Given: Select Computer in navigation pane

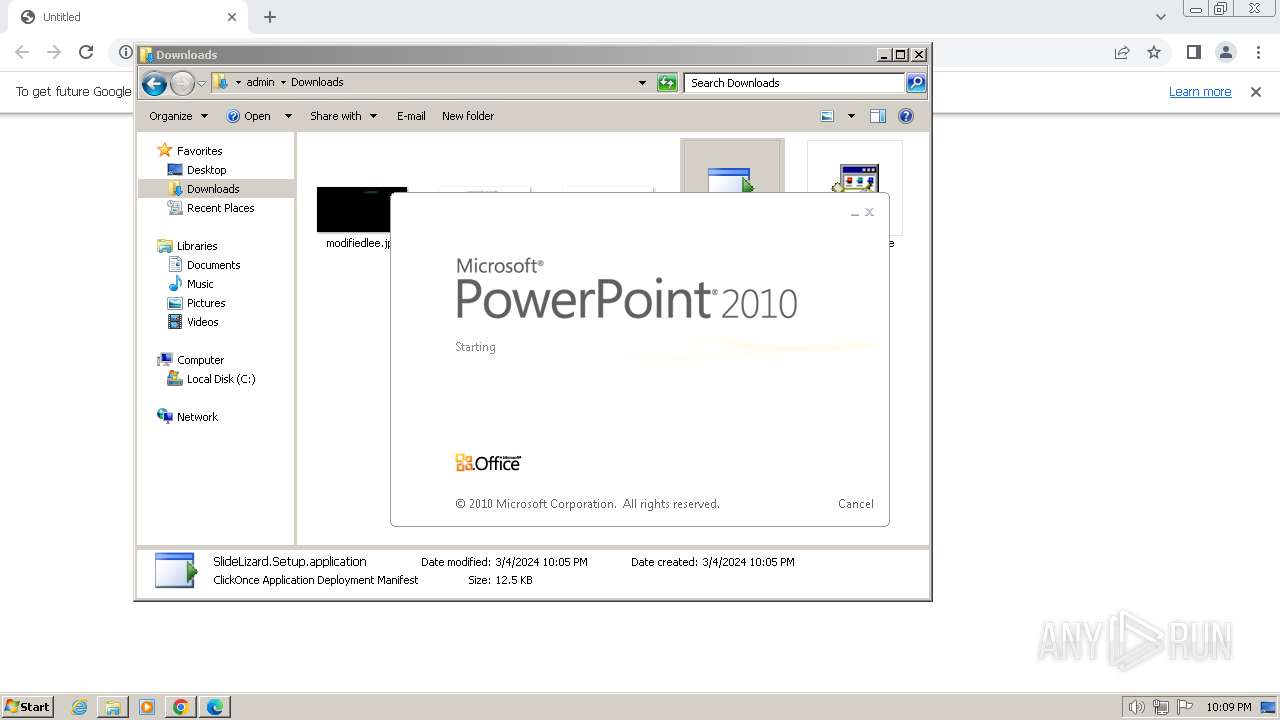Looking at the screenshot, I should (x=200, y=360).
